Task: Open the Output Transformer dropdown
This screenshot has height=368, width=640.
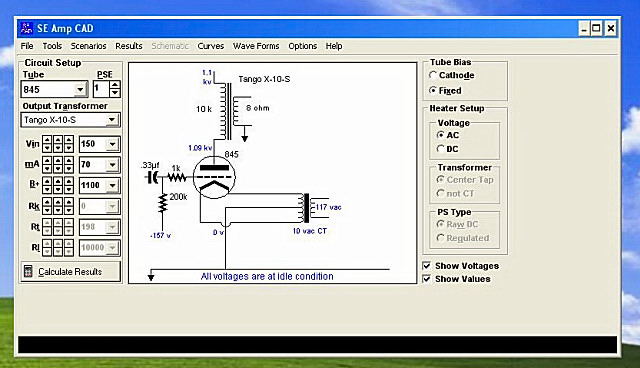Action: tap(111, 120)
